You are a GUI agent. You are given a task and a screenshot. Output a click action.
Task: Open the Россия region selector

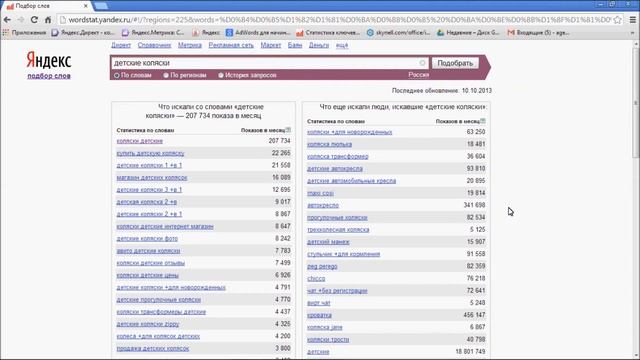pos(418,75)
